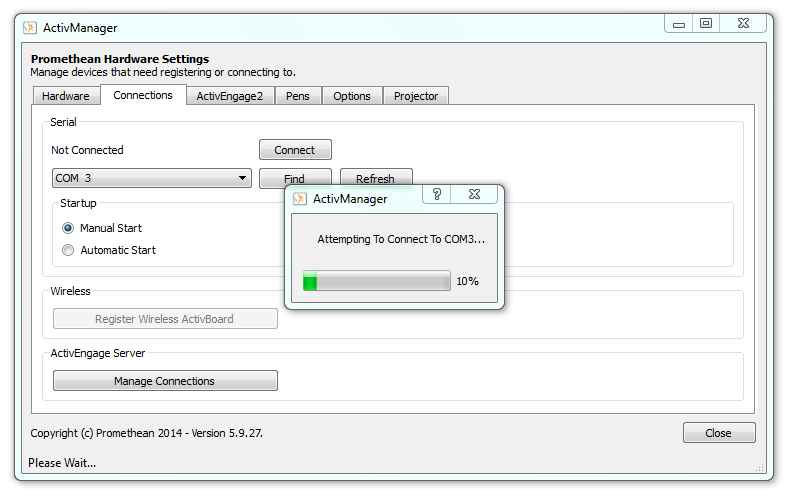790x497 pixels.
Task: Click the ActivManager icon in main title bar
Action: 30,28
